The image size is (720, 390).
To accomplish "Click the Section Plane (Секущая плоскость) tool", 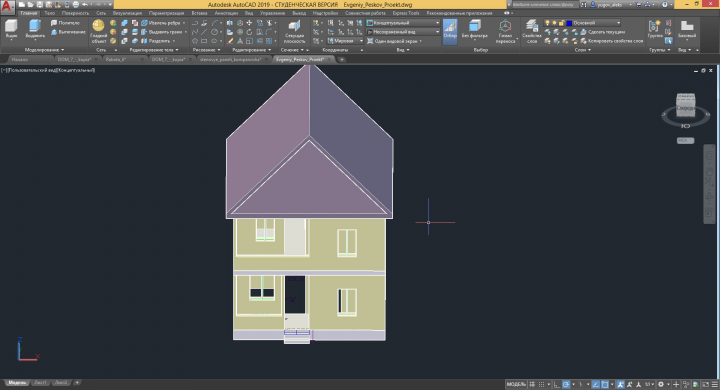I will click(x=294, y=31).
